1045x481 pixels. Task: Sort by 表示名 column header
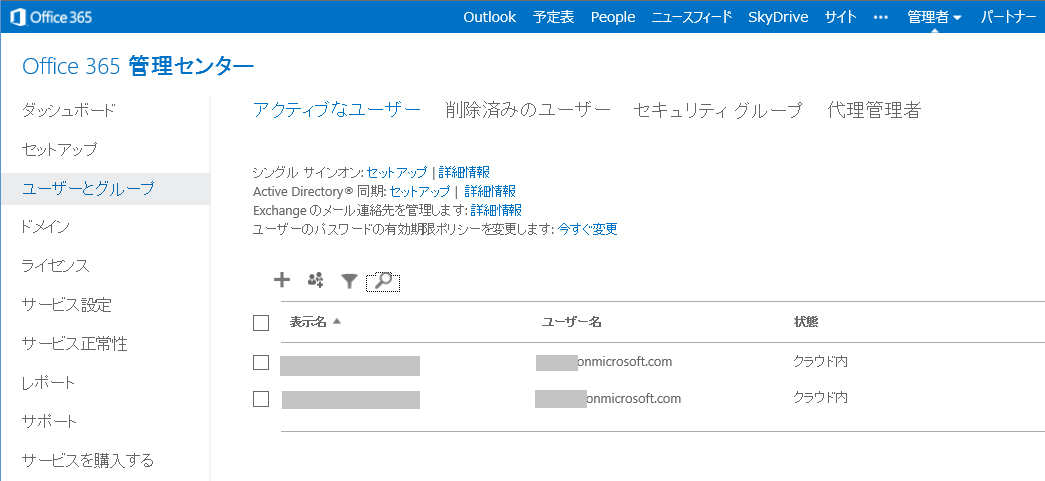point(315,322)
